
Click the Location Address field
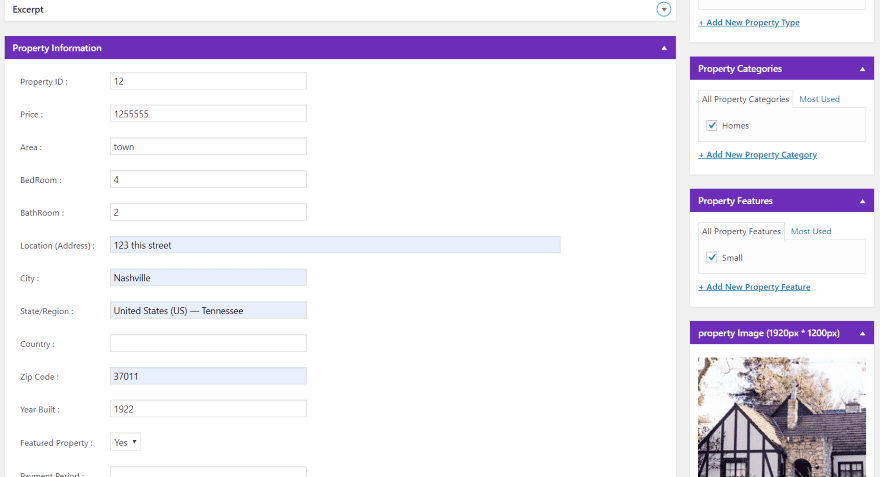pos(335,245)
